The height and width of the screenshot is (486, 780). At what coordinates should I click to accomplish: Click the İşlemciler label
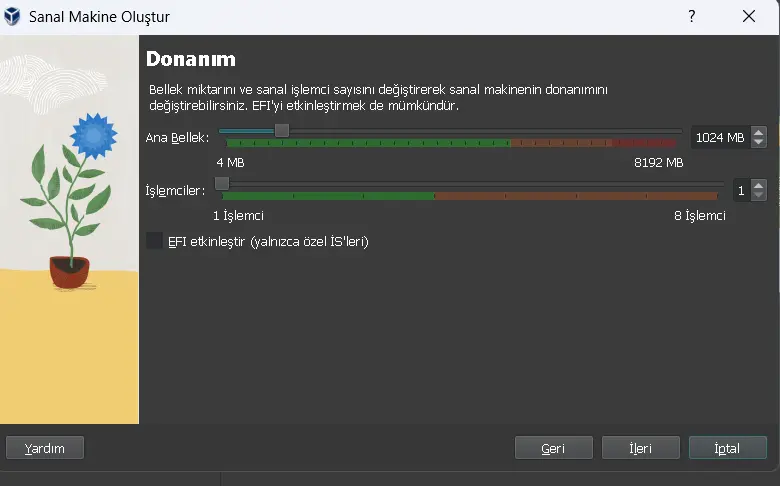(x=175, y=191)
